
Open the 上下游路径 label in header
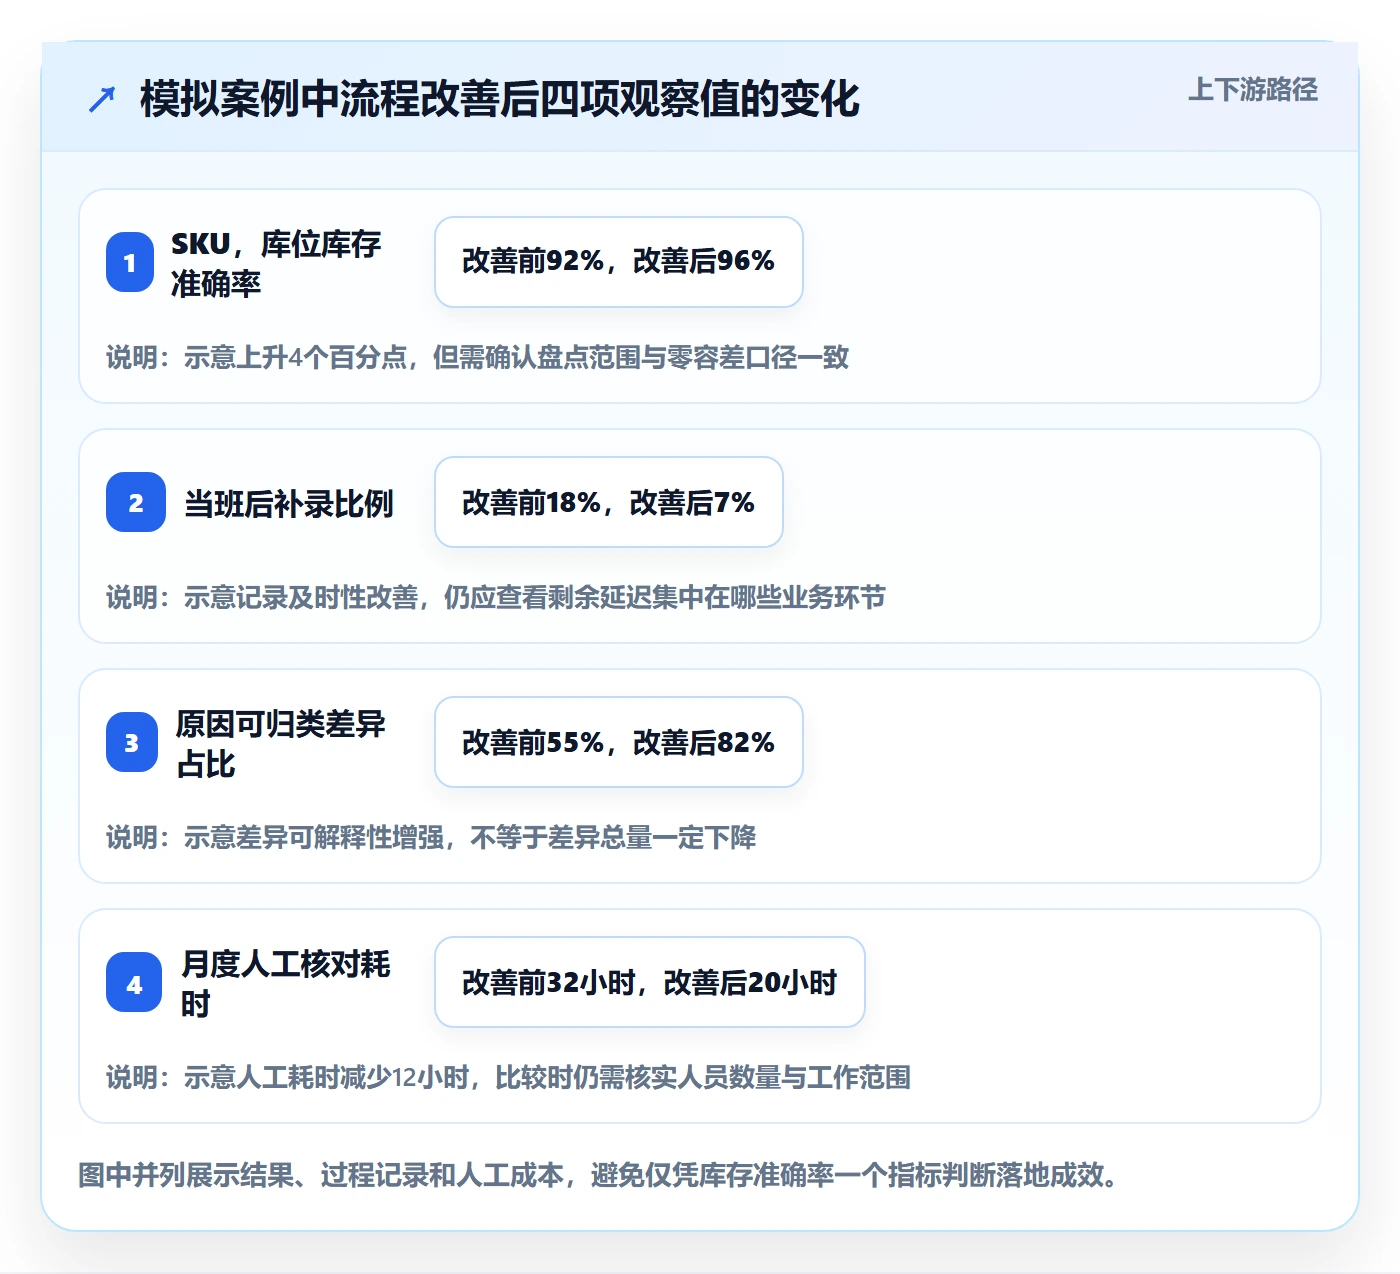1253,90
